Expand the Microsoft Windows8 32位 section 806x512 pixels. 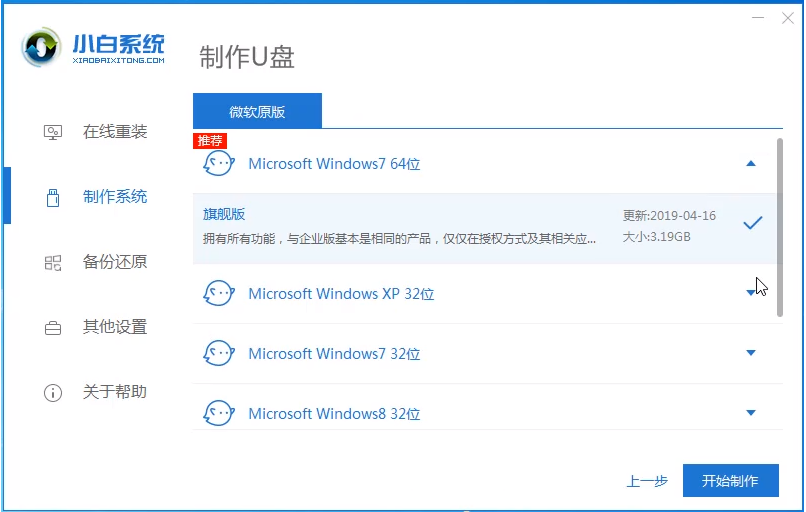(x=750, y=413)
